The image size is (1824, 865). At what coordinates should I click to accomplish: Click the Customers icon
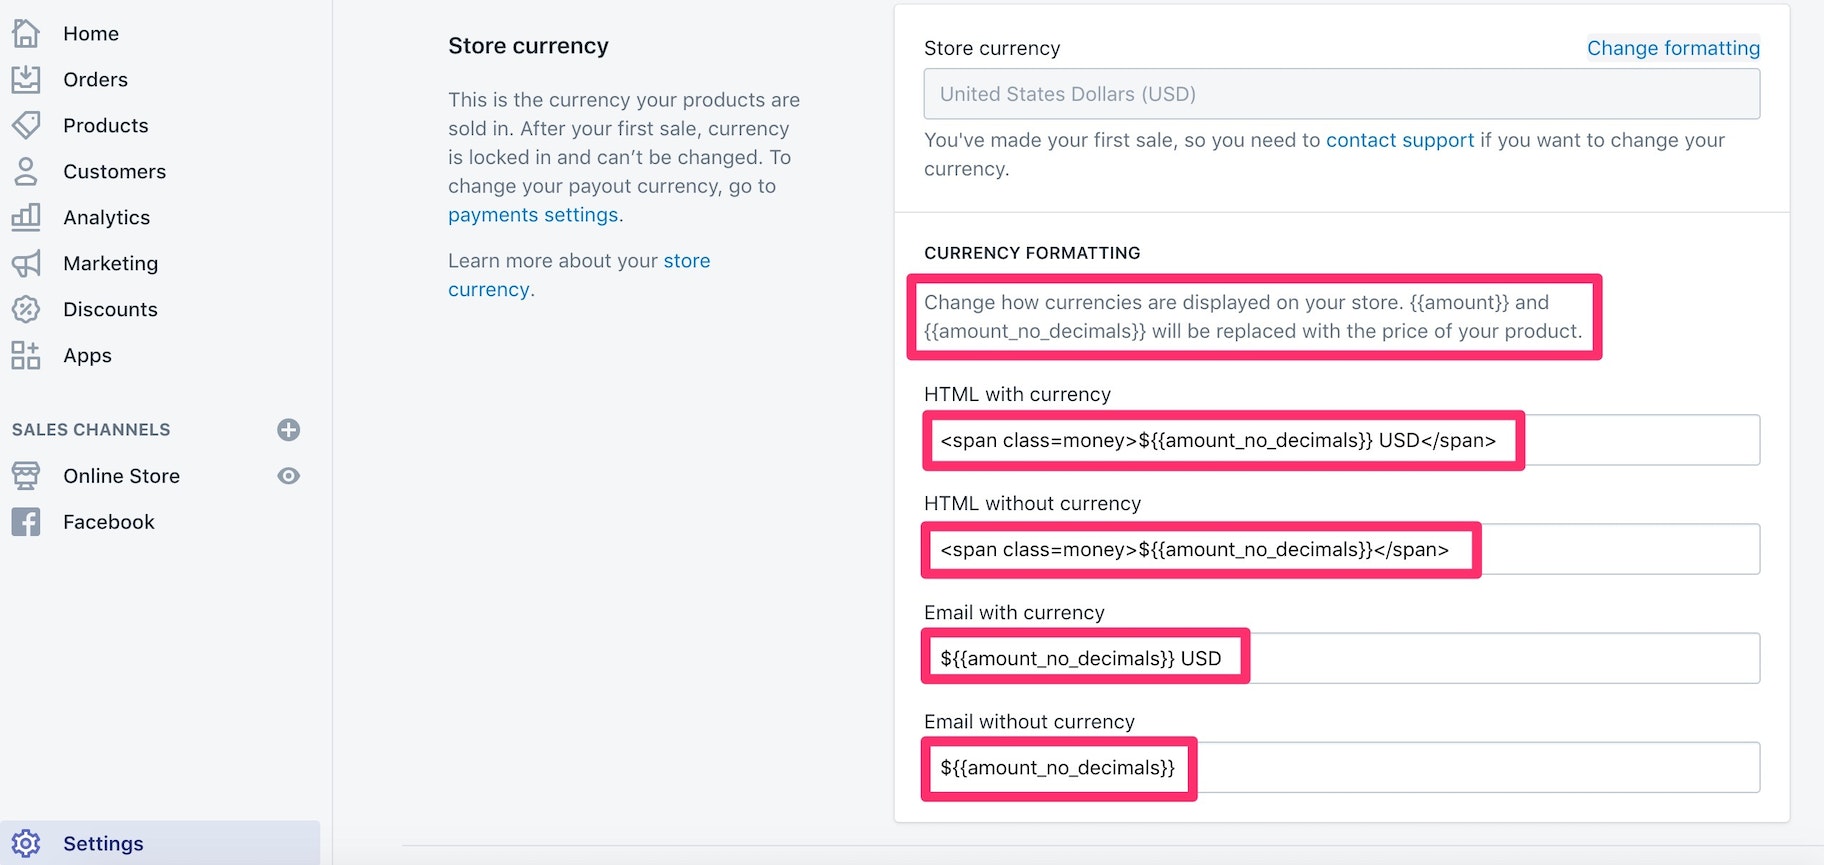pos(25,171)
